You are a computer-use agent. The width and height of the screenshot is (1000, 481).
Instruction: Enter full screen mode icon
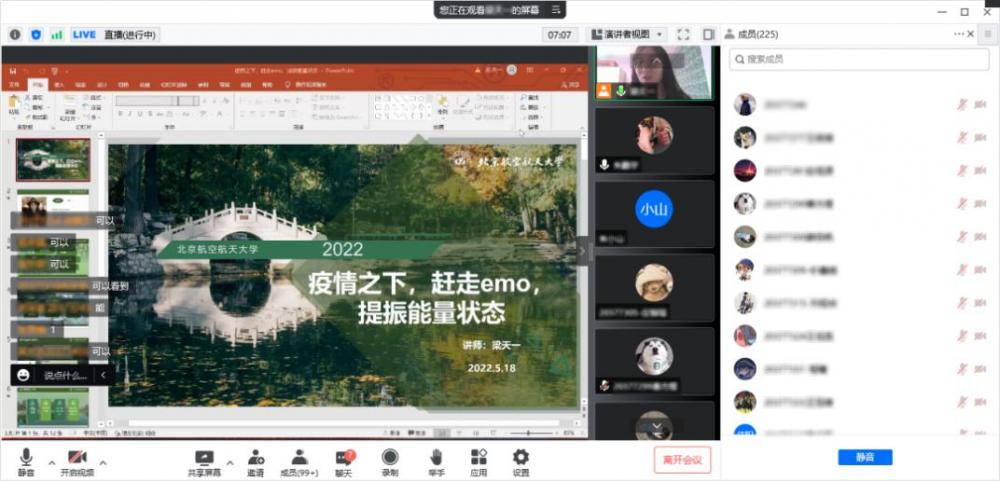[683, 34]
